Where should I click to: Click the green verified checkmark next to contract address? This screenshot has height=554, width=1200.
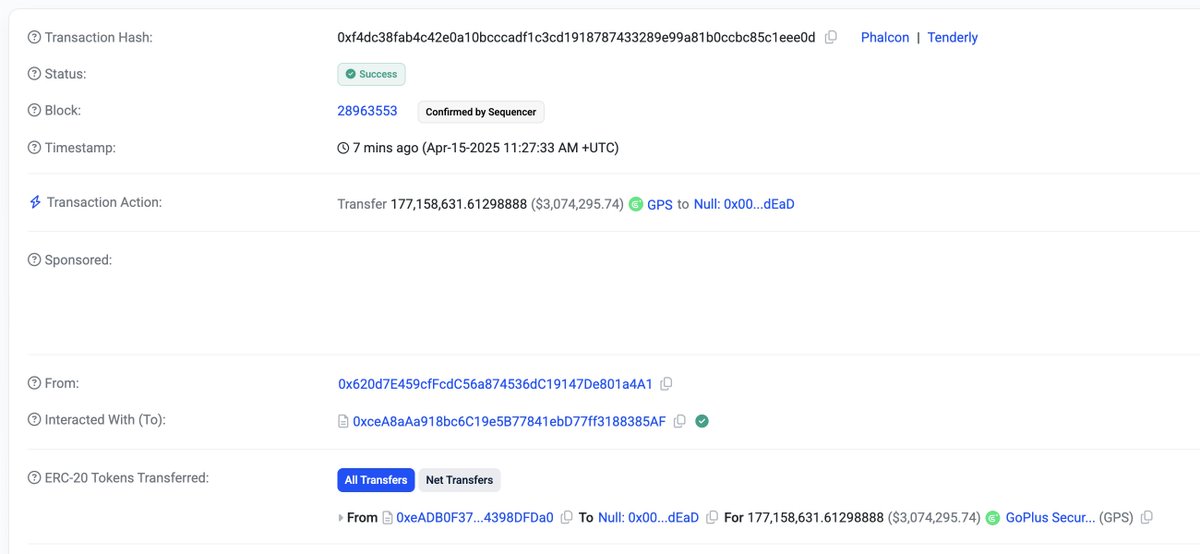point(702,421)
